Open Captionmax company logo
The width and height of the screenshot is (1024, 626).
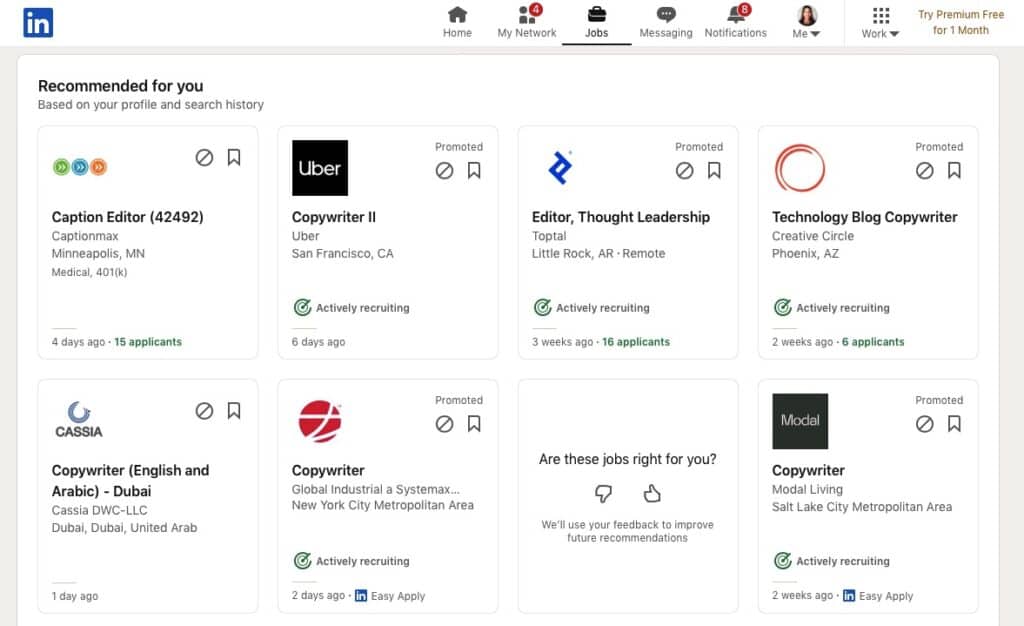pos(80,167)
